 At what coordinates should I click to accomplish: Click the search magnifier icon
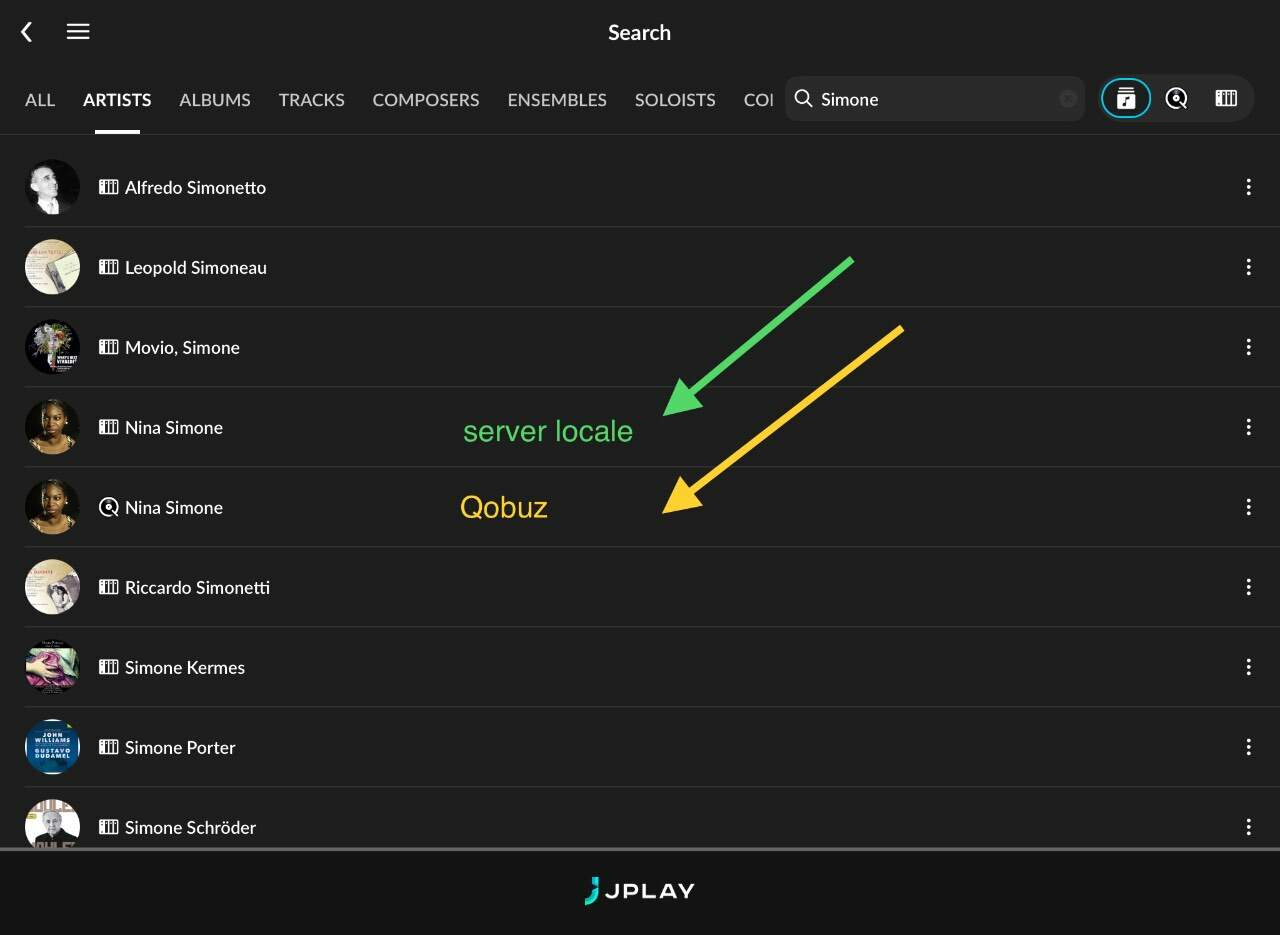pos(803,99)
